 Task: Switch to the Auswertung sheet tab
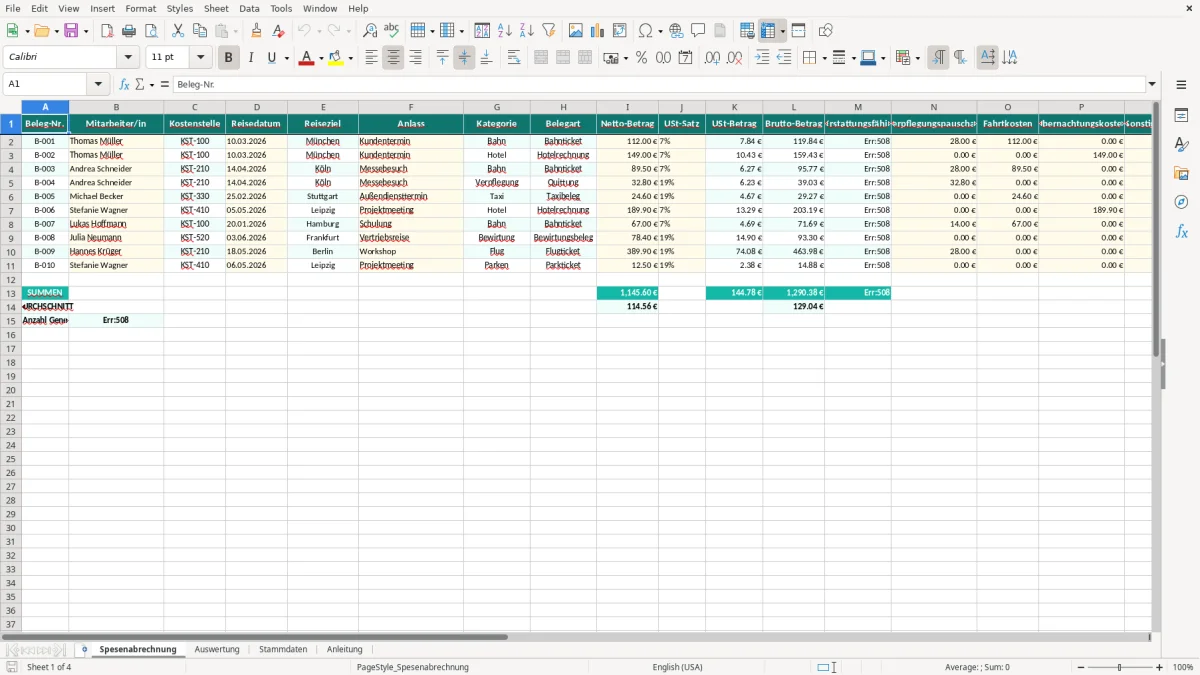point(217,649)
